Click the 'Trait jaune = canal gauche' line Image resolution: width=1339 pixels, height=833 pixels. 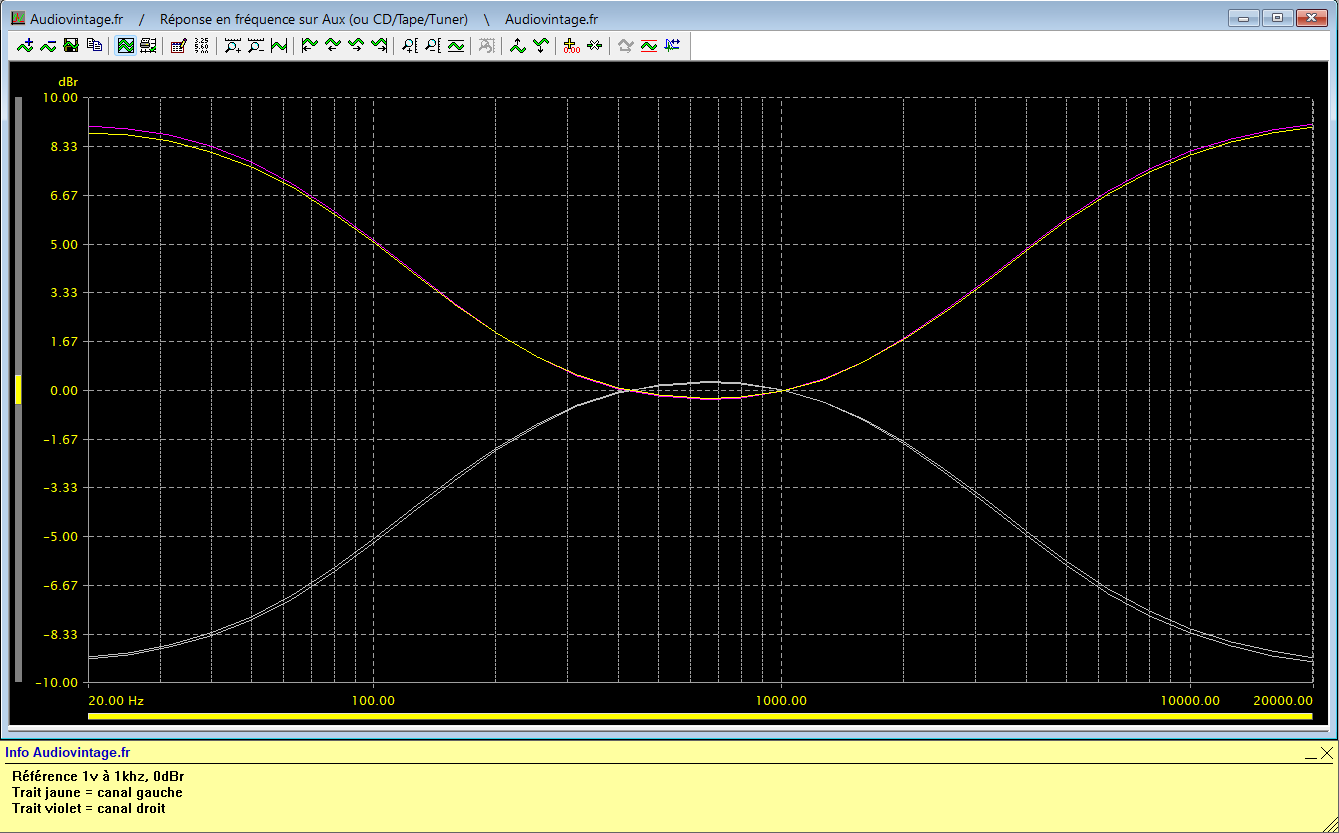pos(97,792)
